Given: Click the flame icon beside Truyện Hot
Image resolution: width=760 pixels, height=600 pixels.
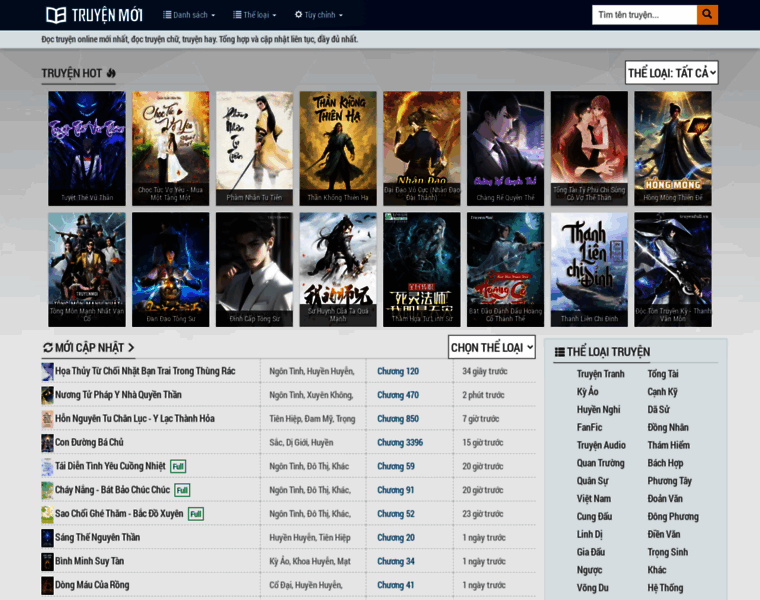Looking at the screenshot, I should click(x=111, y=73).
